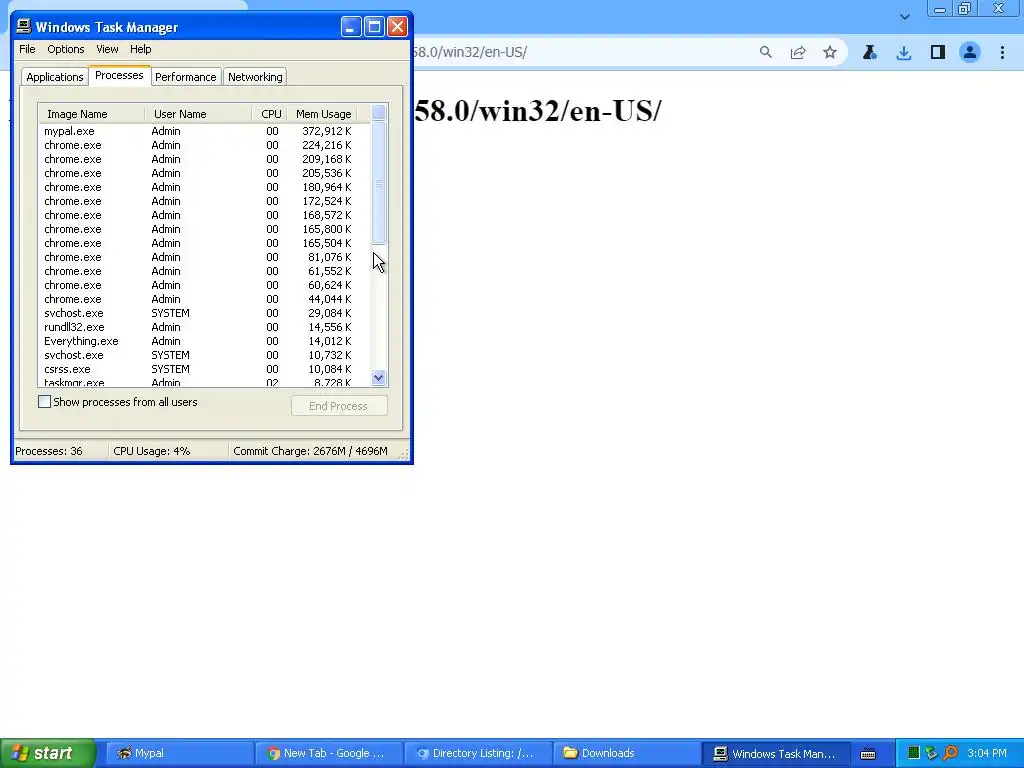Screen dimensions: 1024x768
Task: Select chrome.exe using 81,076 K
Action: [204, 257]
